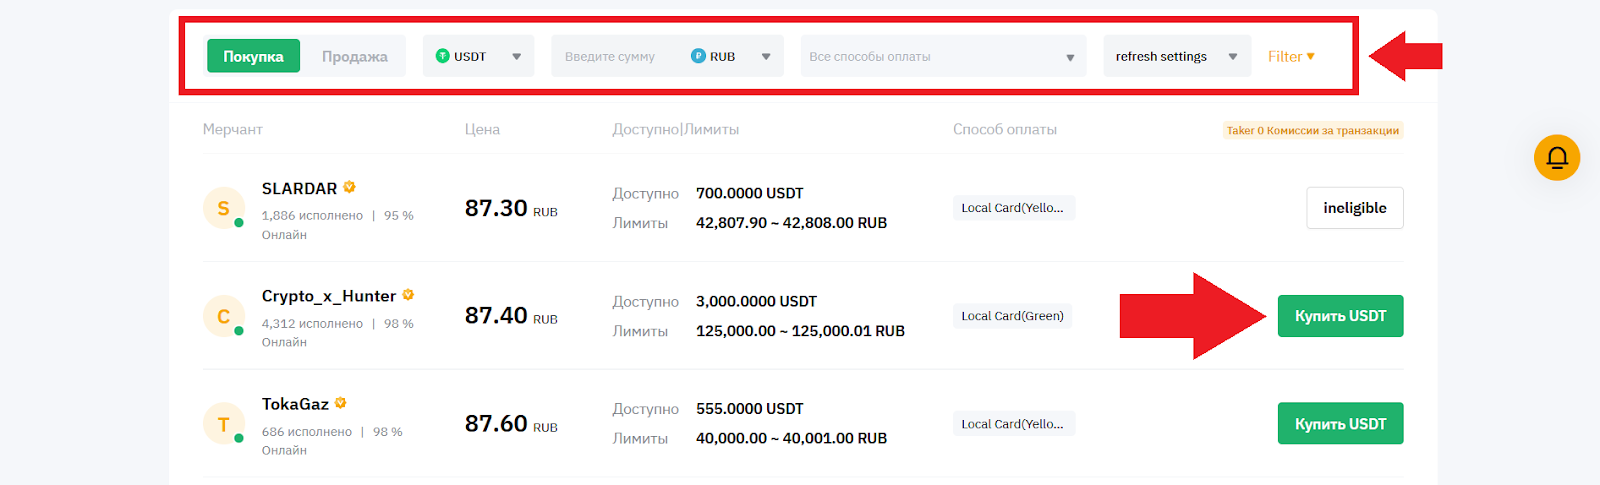This screenshot has width=1600, height=485.
Task: Click the Мерчант column header
Action: pyautogui.click(x=232, y=129)
